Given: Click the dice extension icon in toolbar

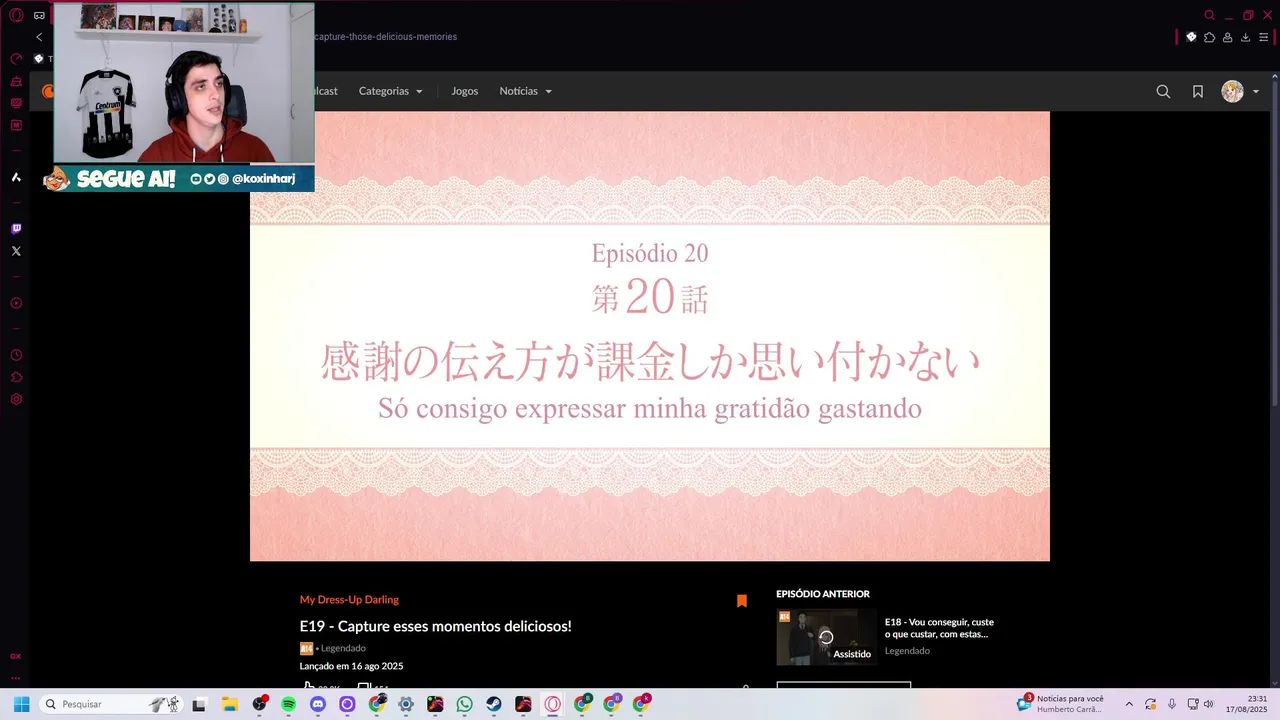Looking at the screenshot, I should click(1191, 37).
